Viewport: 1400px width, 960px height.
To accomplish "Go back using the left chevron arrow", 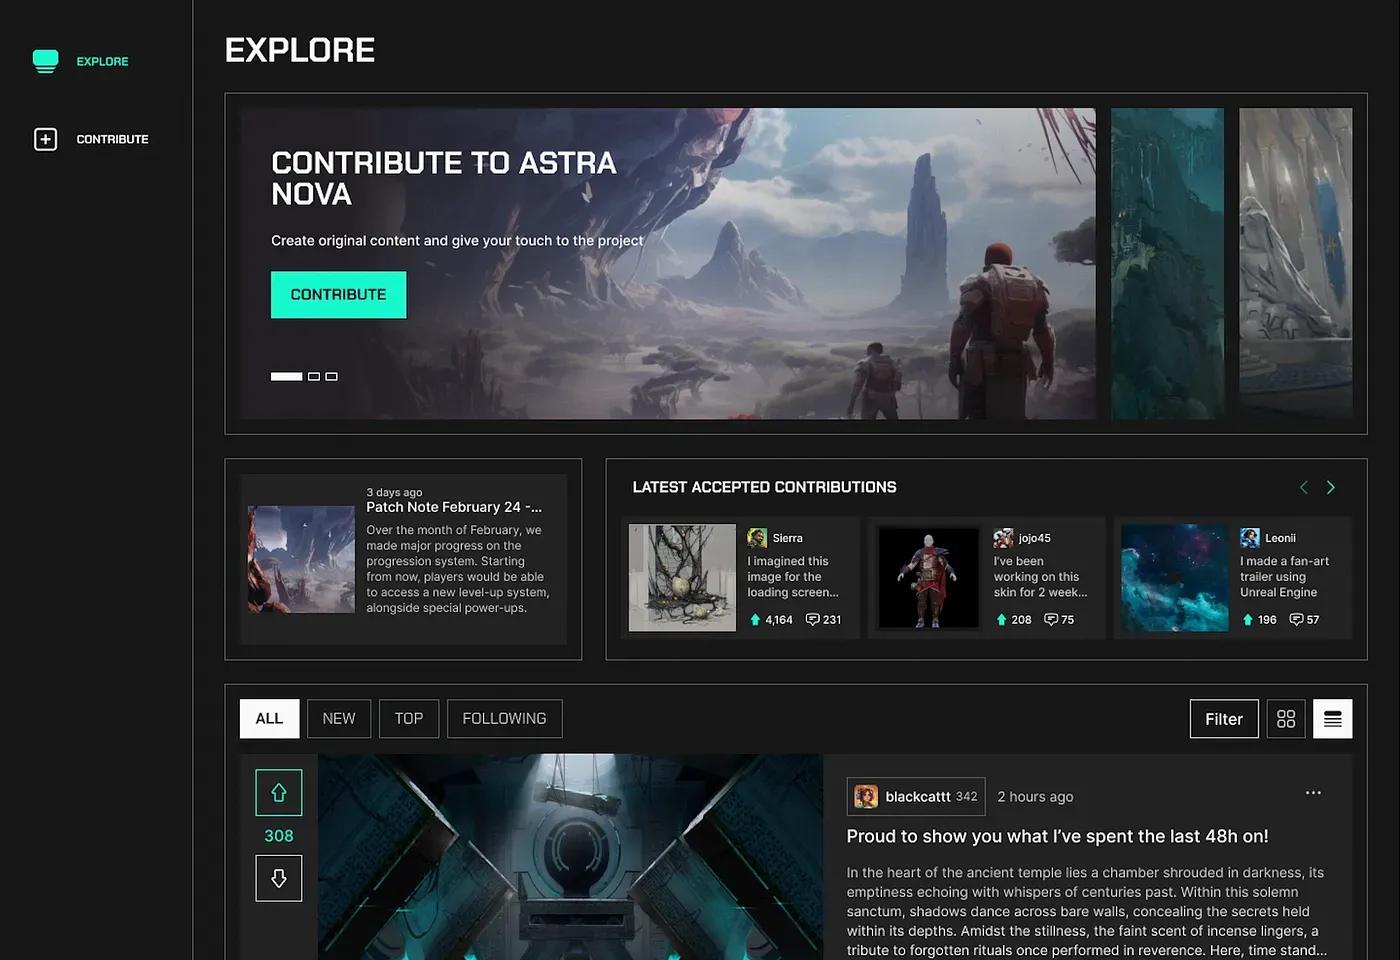I will (1303, 487).
